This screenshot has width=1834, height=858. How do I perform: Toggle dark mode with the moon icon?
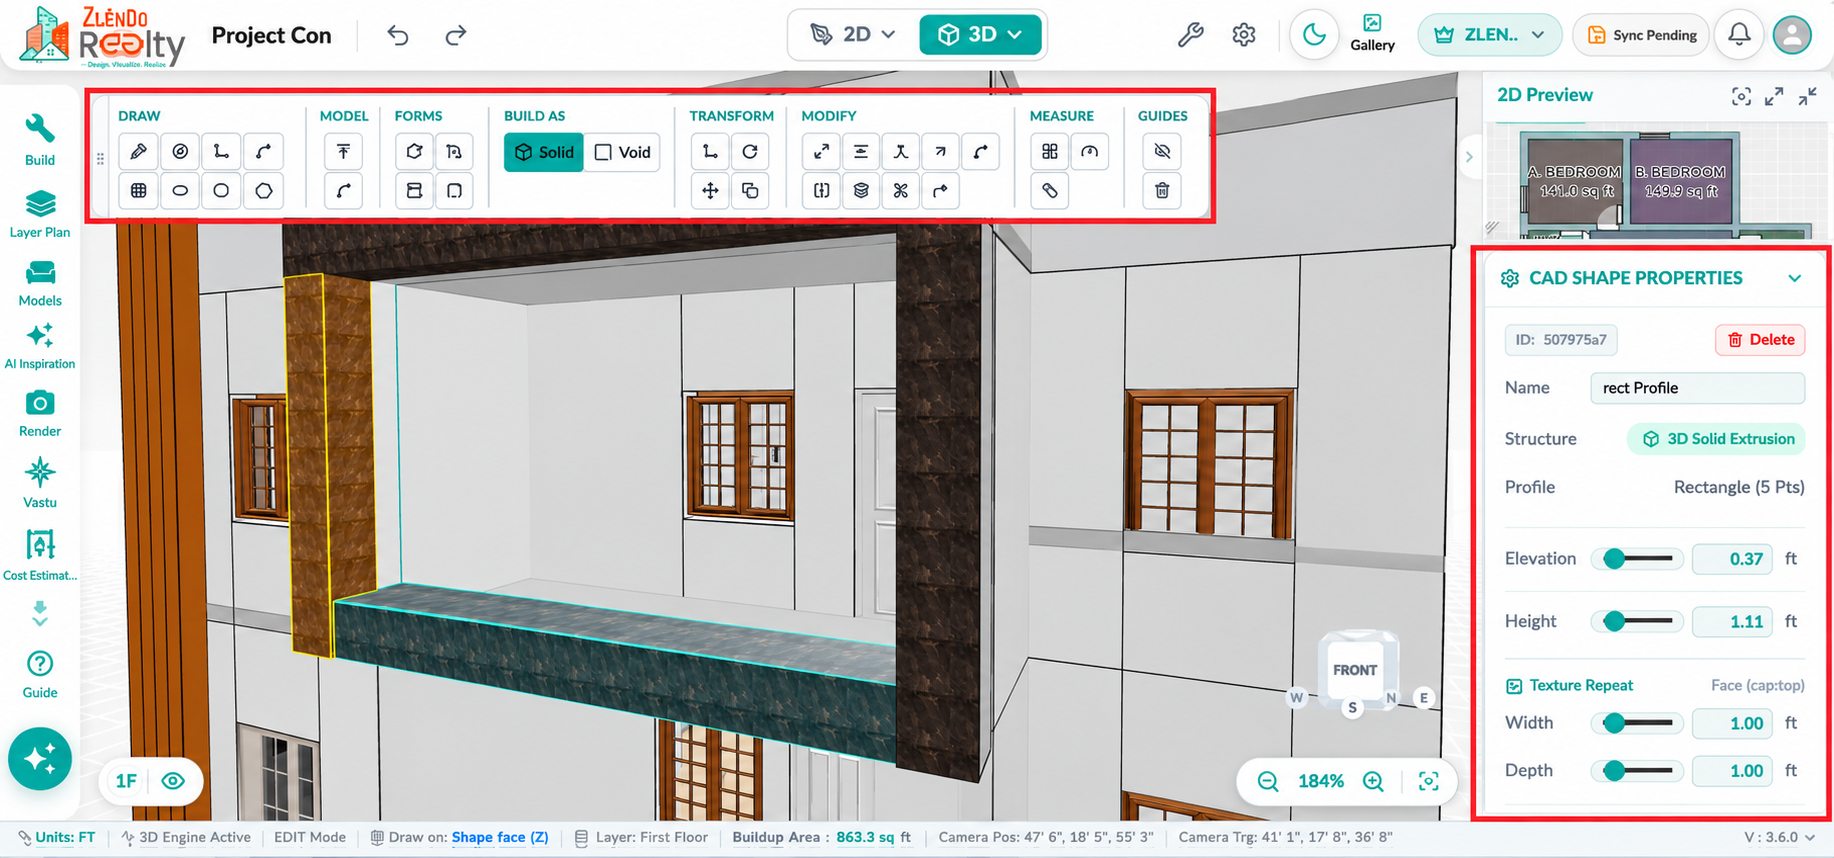1314,35
